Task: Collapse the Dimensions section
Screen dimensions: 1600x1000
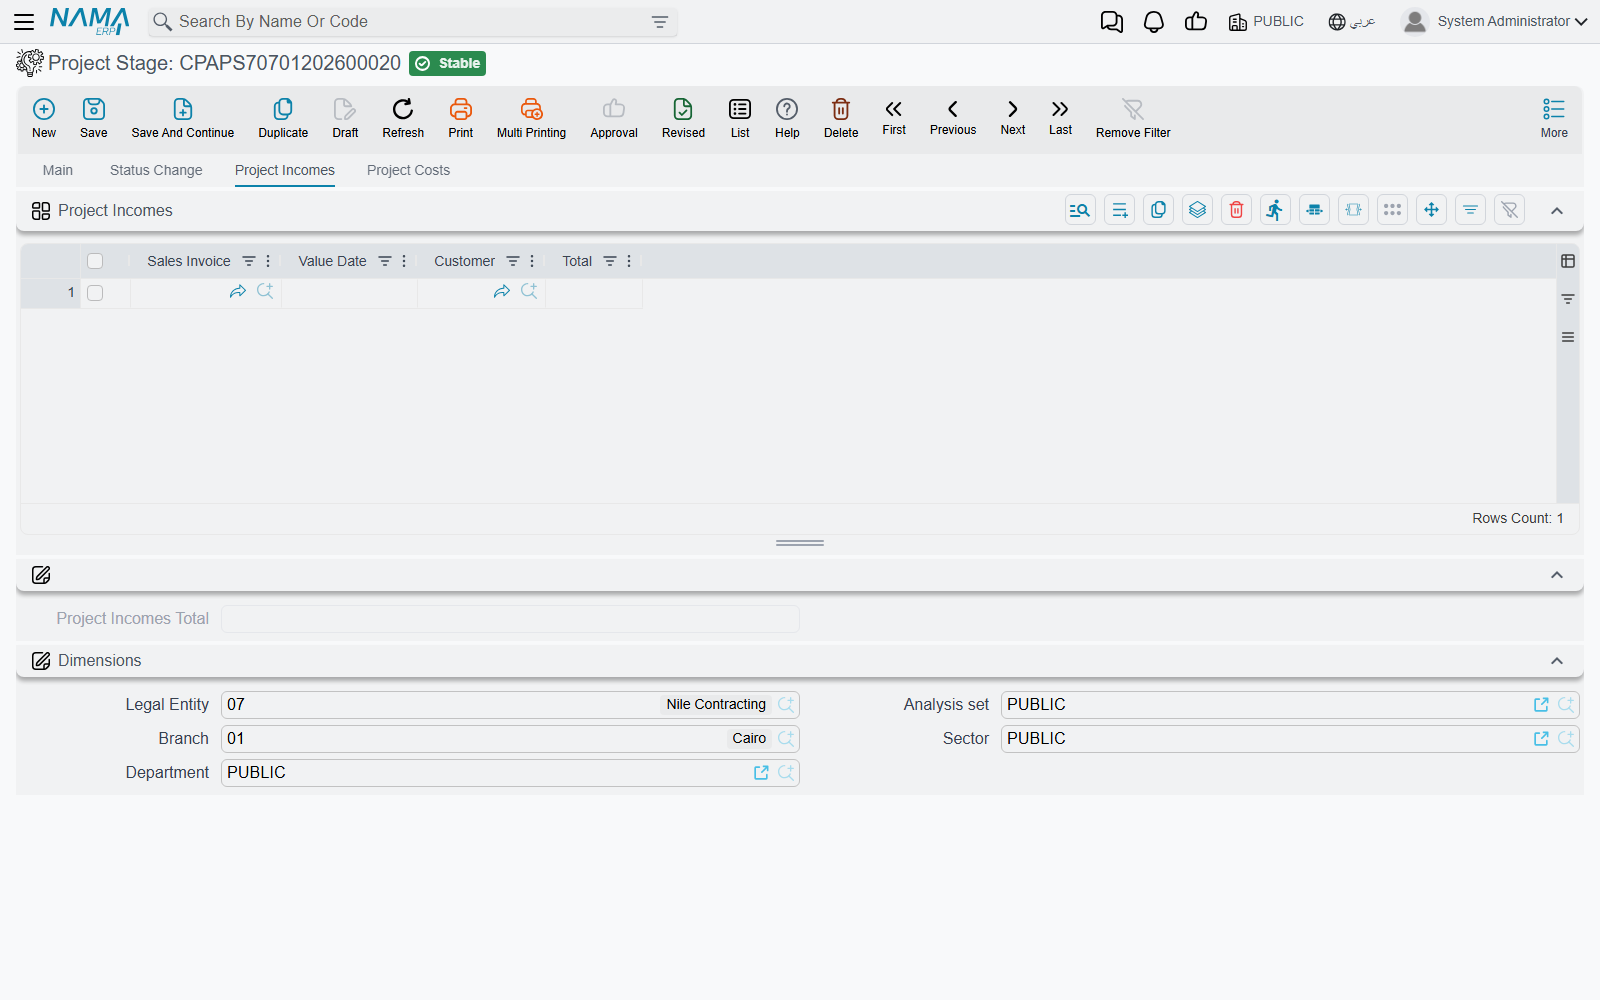Action: click(1557, 661)
